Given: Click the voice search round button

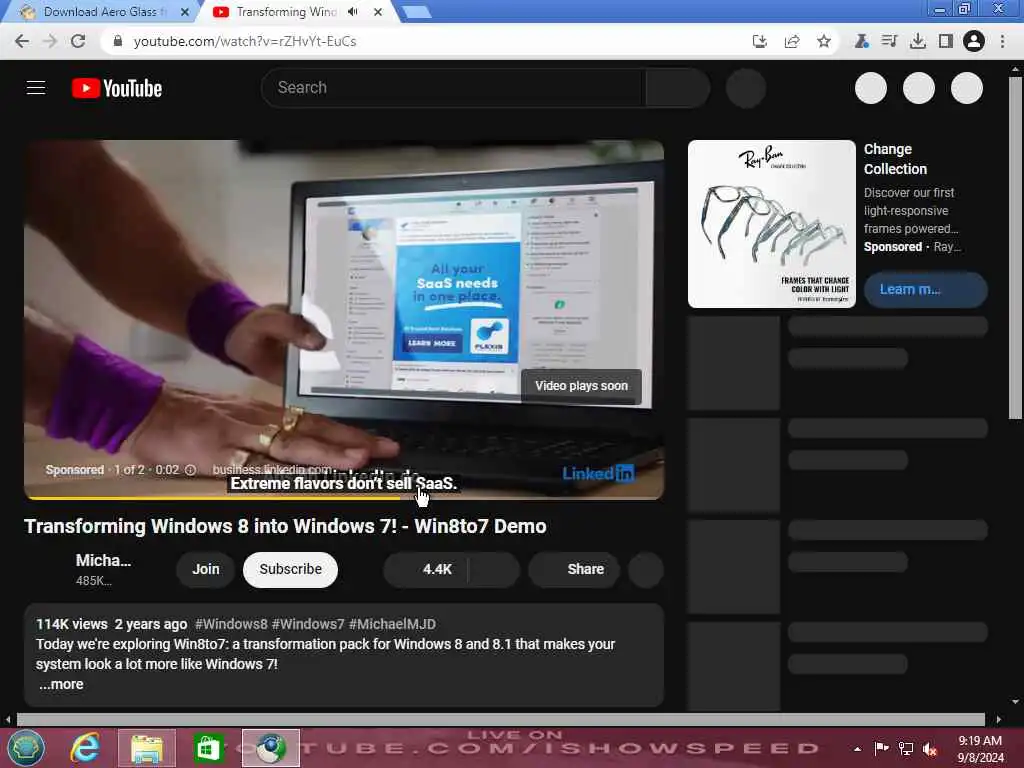Looking at the screenshot, I should click(x=746, y=88).
